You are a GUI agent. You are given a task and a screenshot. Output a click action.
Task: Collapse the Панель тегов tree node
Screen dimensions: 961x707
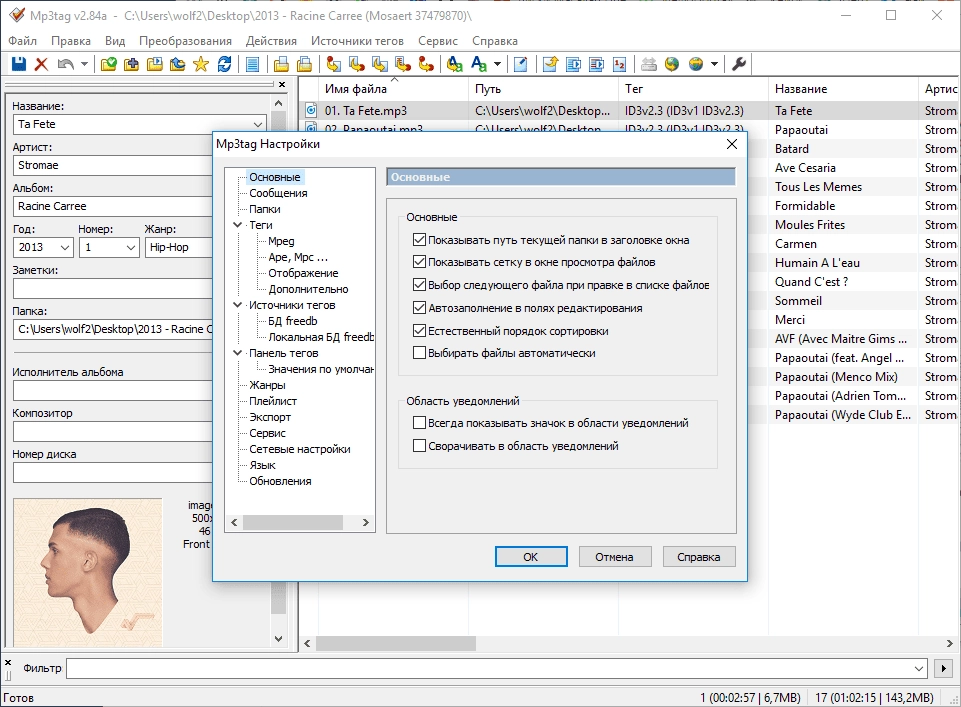click(238, 353)
